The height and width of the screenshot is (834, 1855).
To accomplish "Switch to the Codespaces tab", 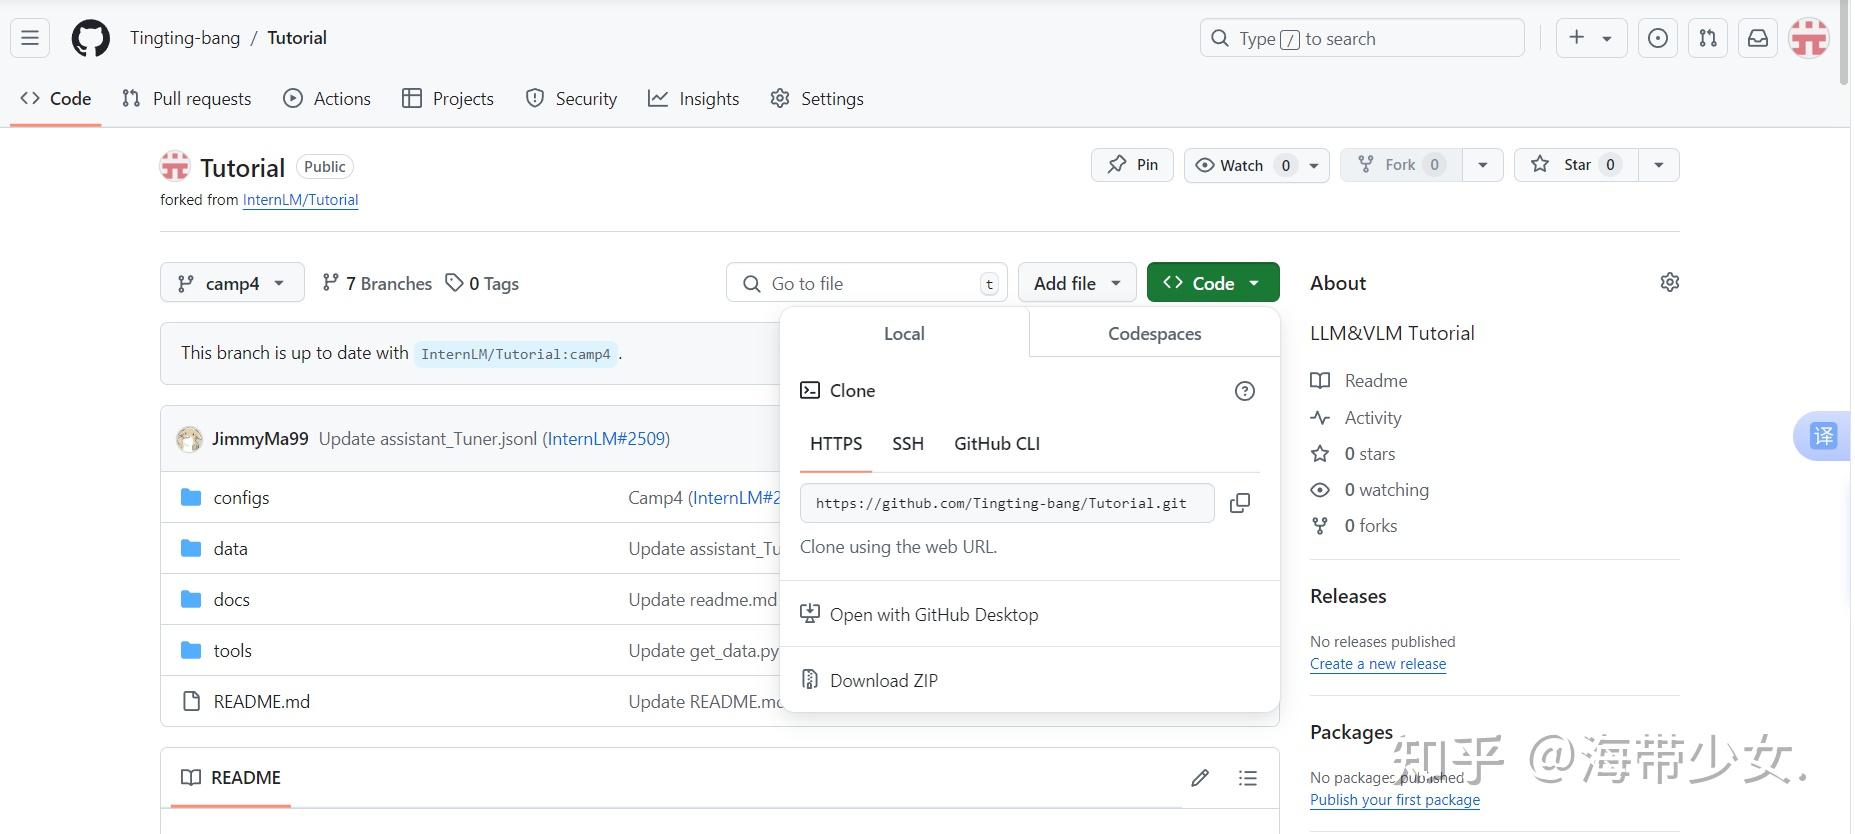I will click(x=1154, y=334).
